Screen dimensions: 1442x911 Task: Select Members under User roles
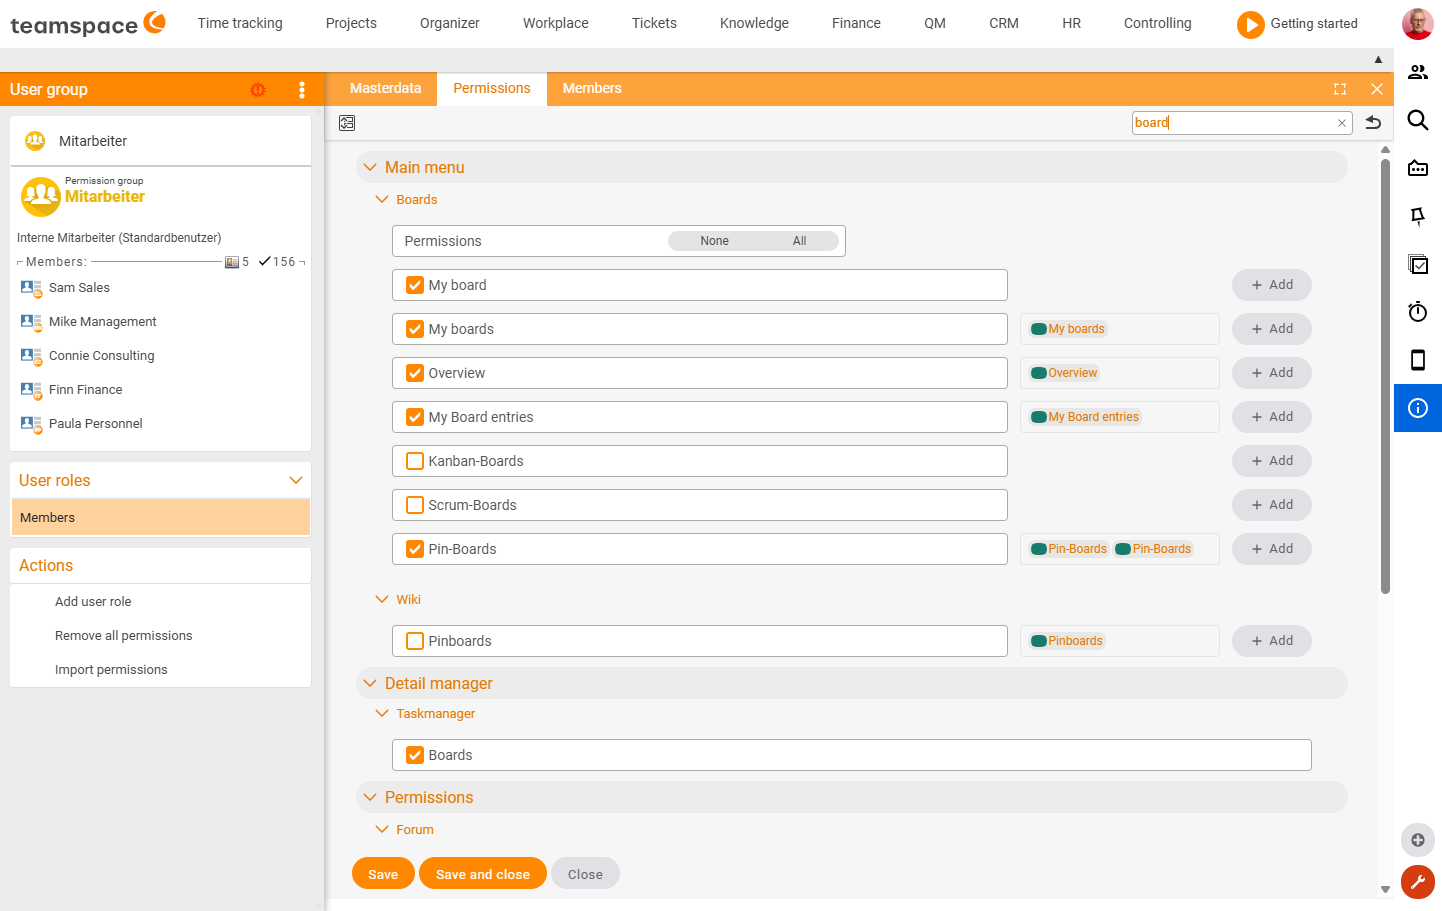coord(160,518)
